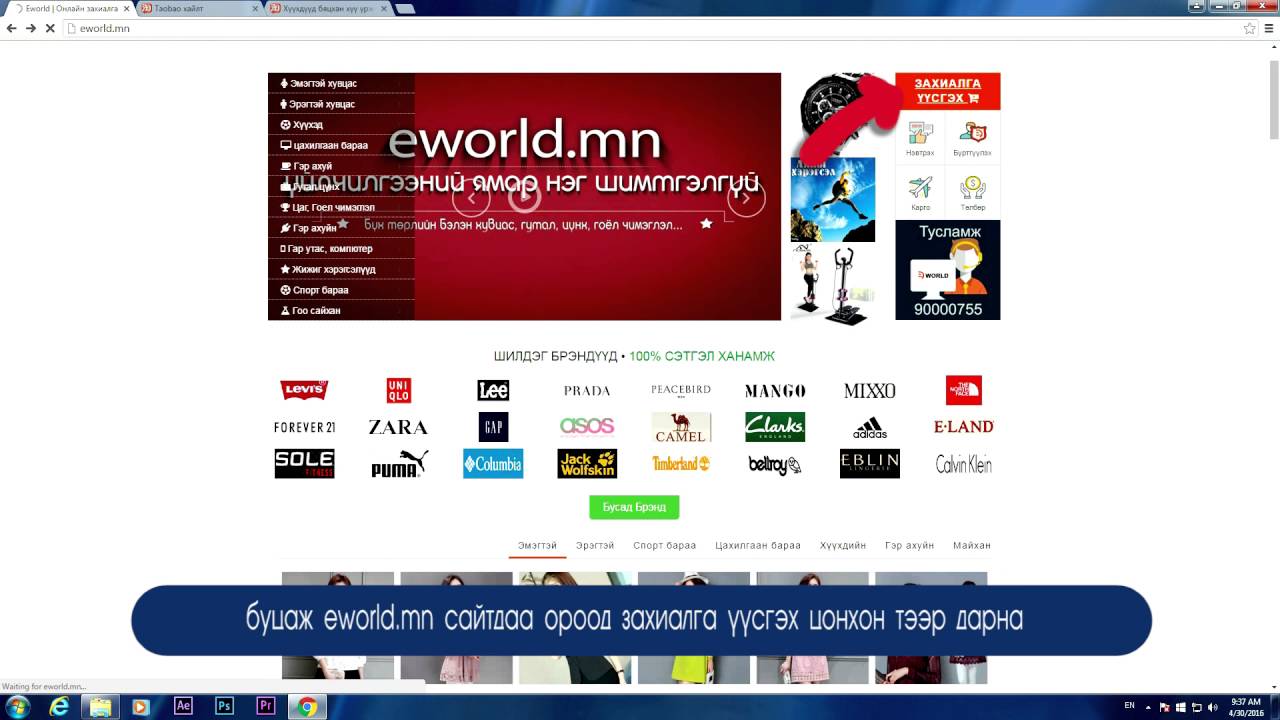Click the MIXXO brand logo

tap(869, 391)
